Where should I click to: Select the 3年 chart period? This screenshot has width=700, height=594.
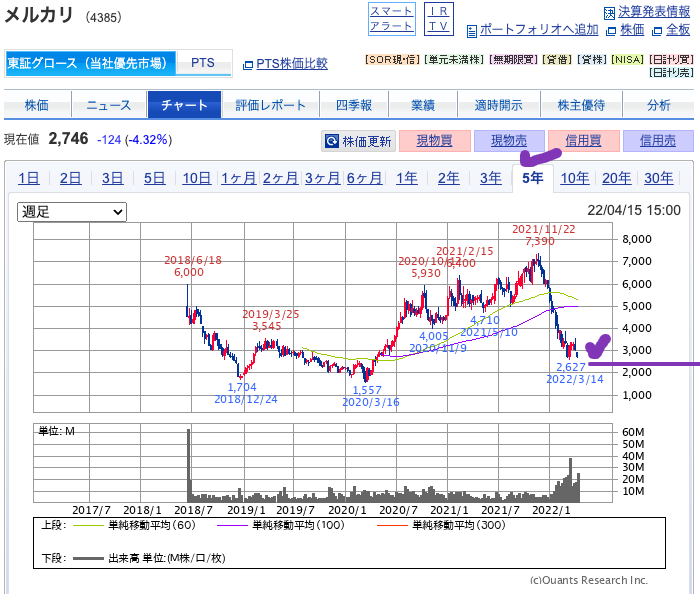[491, 179]
